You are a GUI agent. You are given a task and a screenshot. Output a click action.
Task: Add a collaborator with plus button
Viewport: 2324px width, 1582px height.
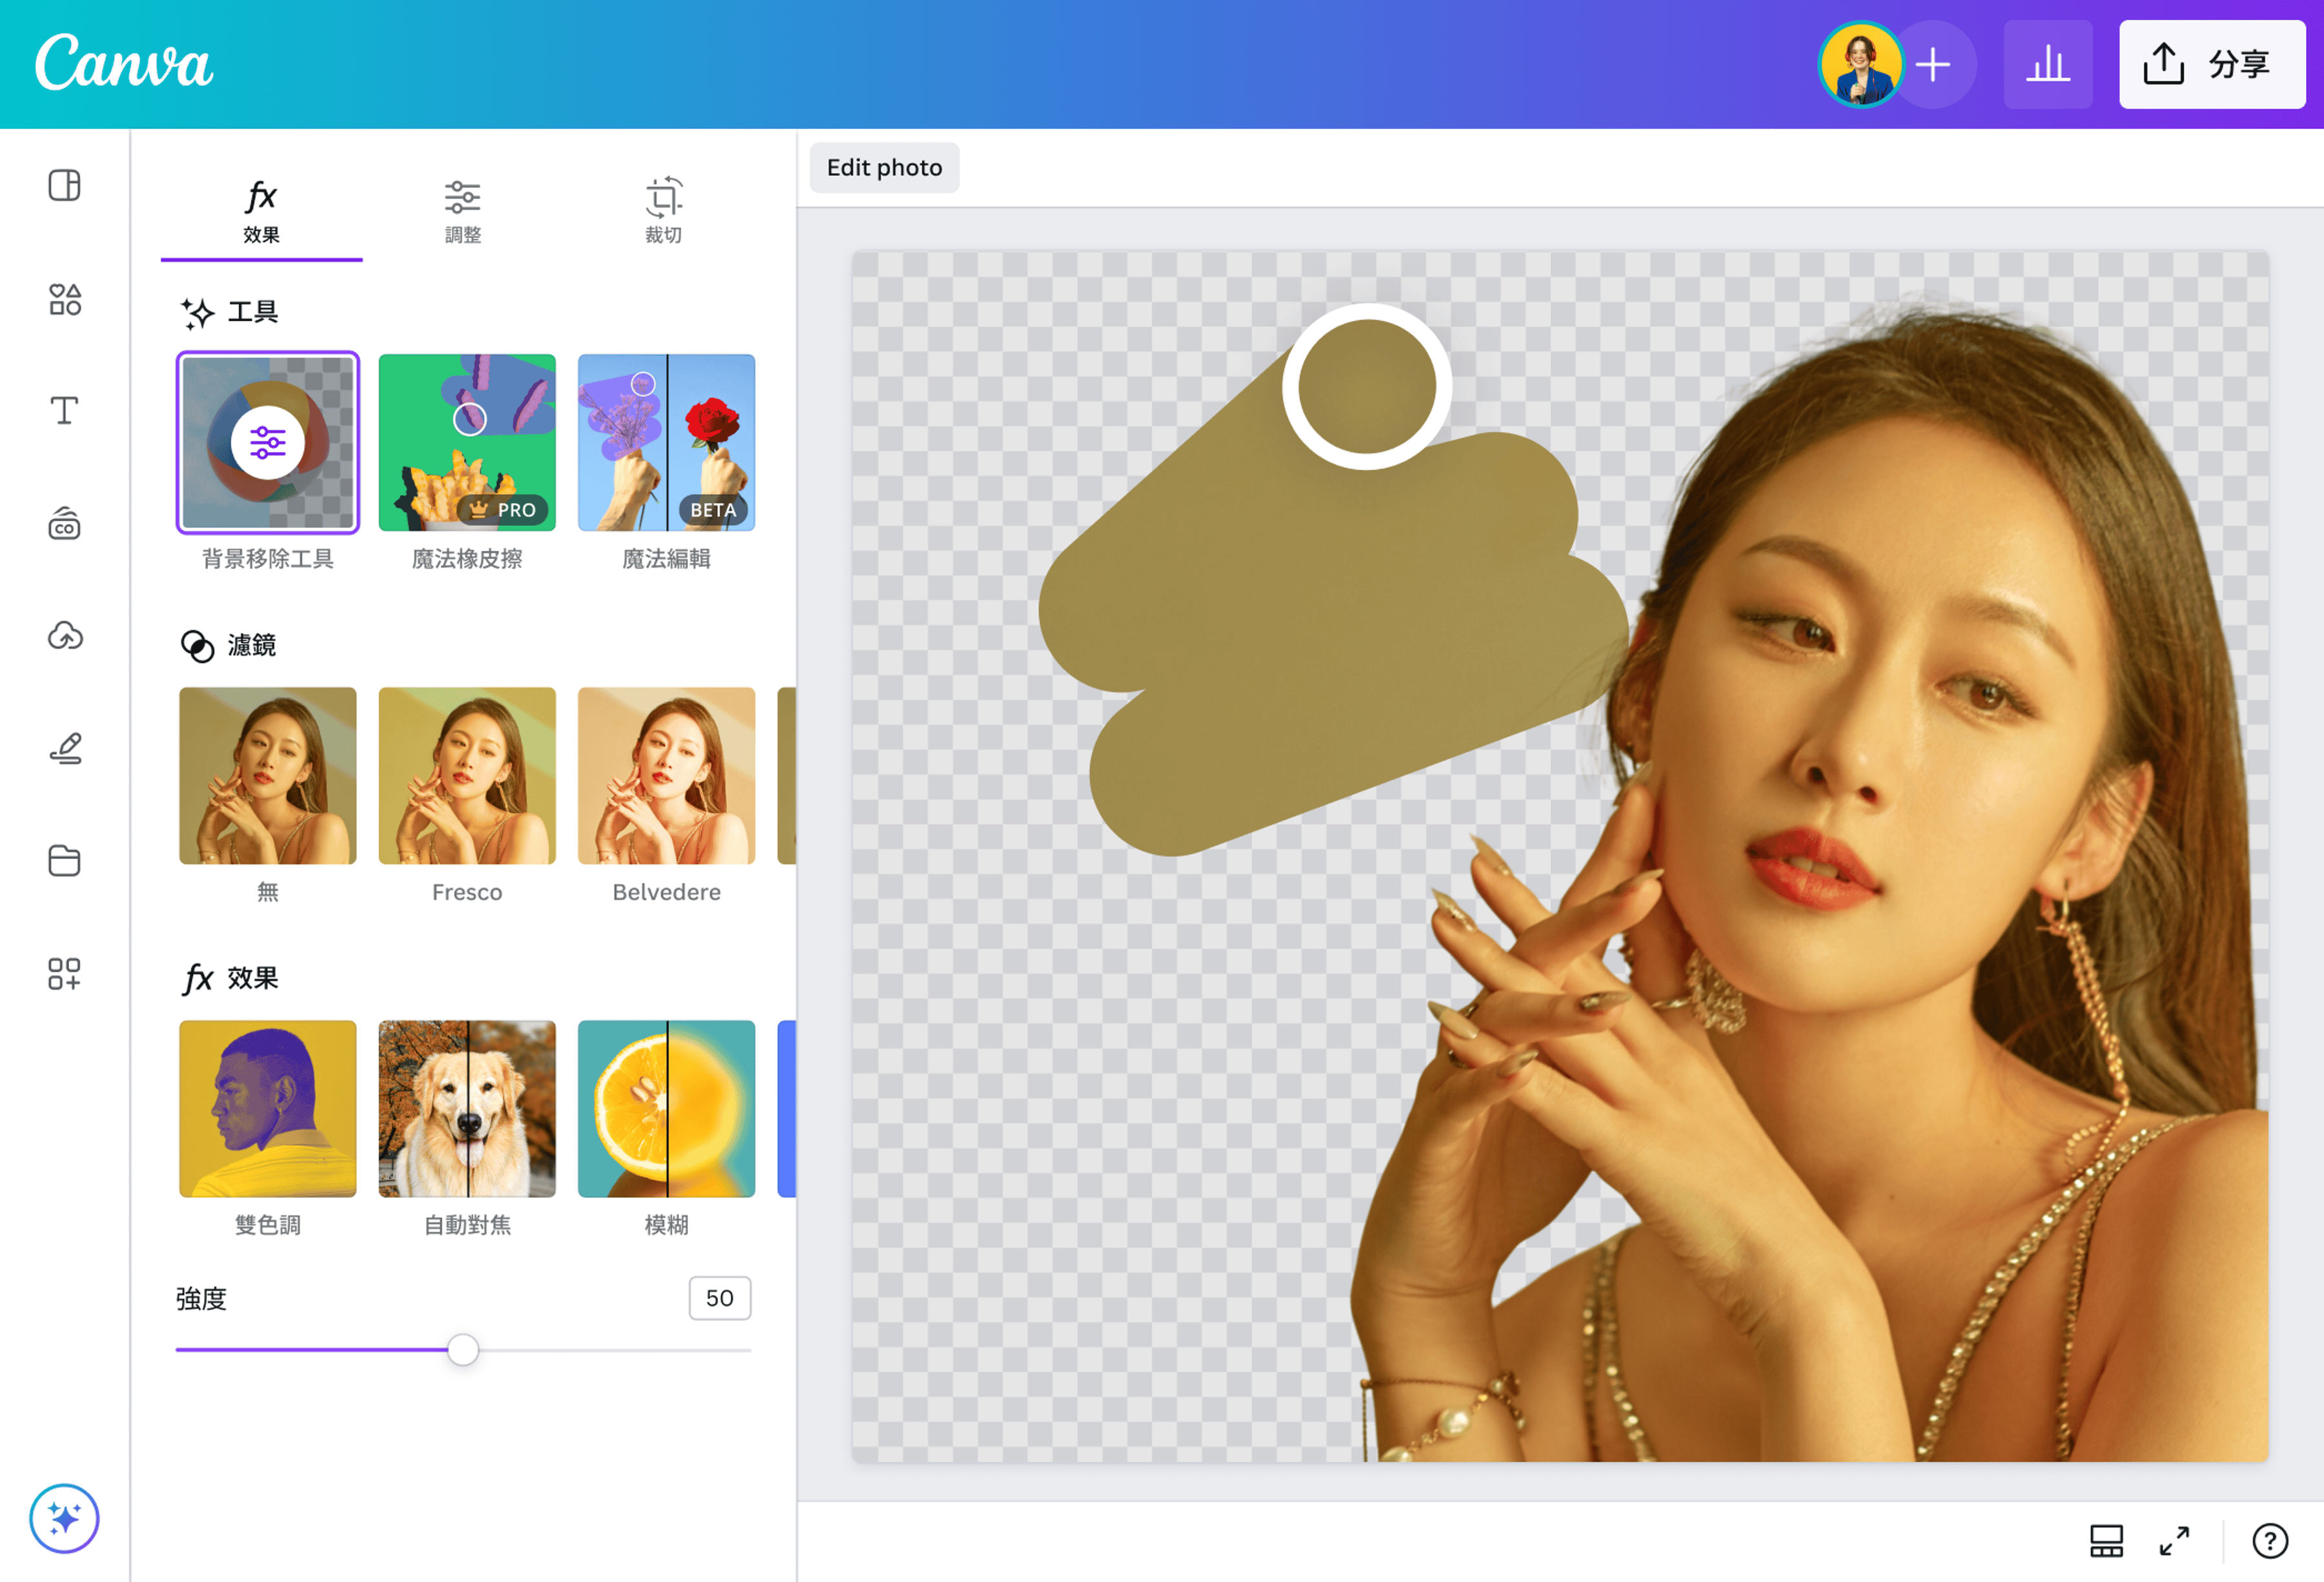click(x=1934, y=65)
